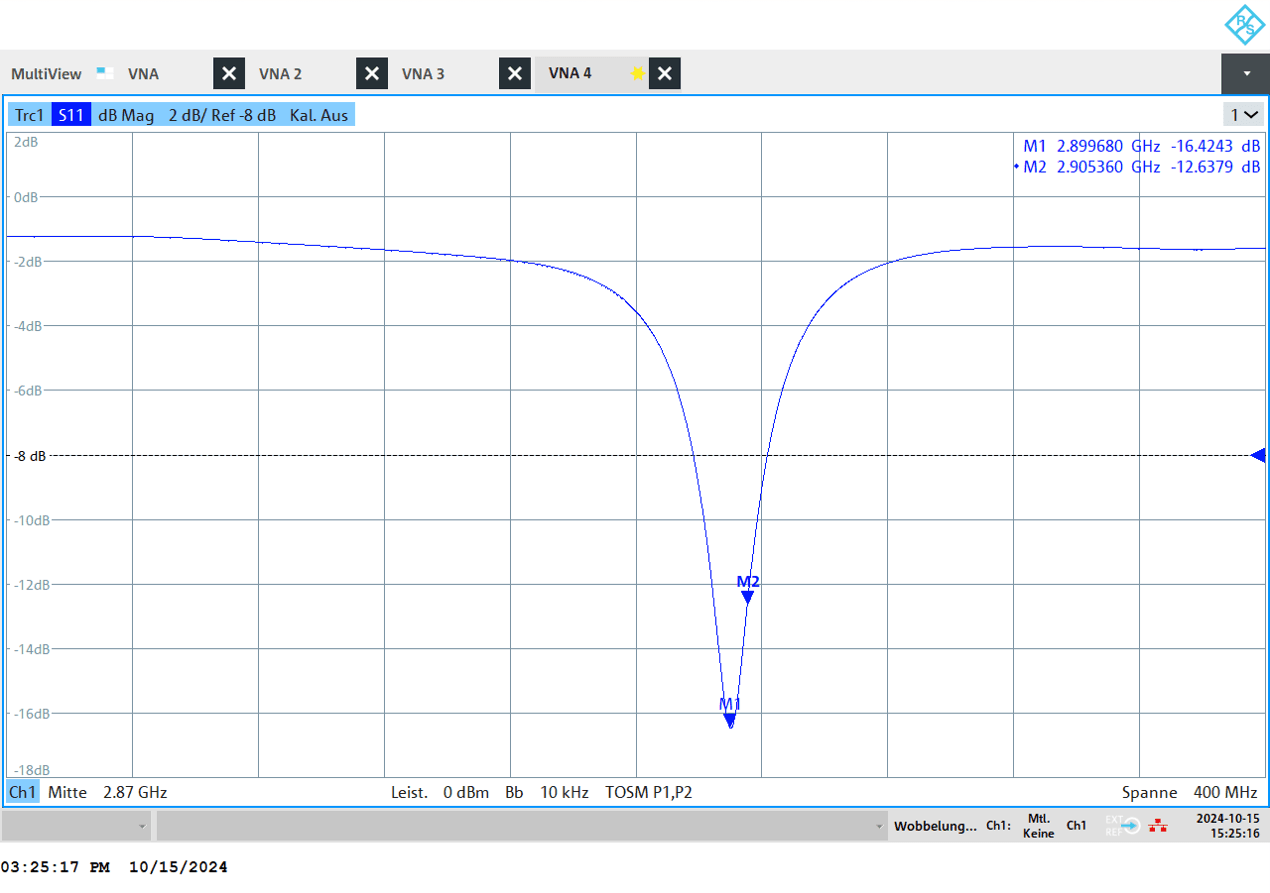Click the M1 marker on the trace
The height and width of the screenshot is (893, 1270).
pyautogui.click(x=730, y=718)
